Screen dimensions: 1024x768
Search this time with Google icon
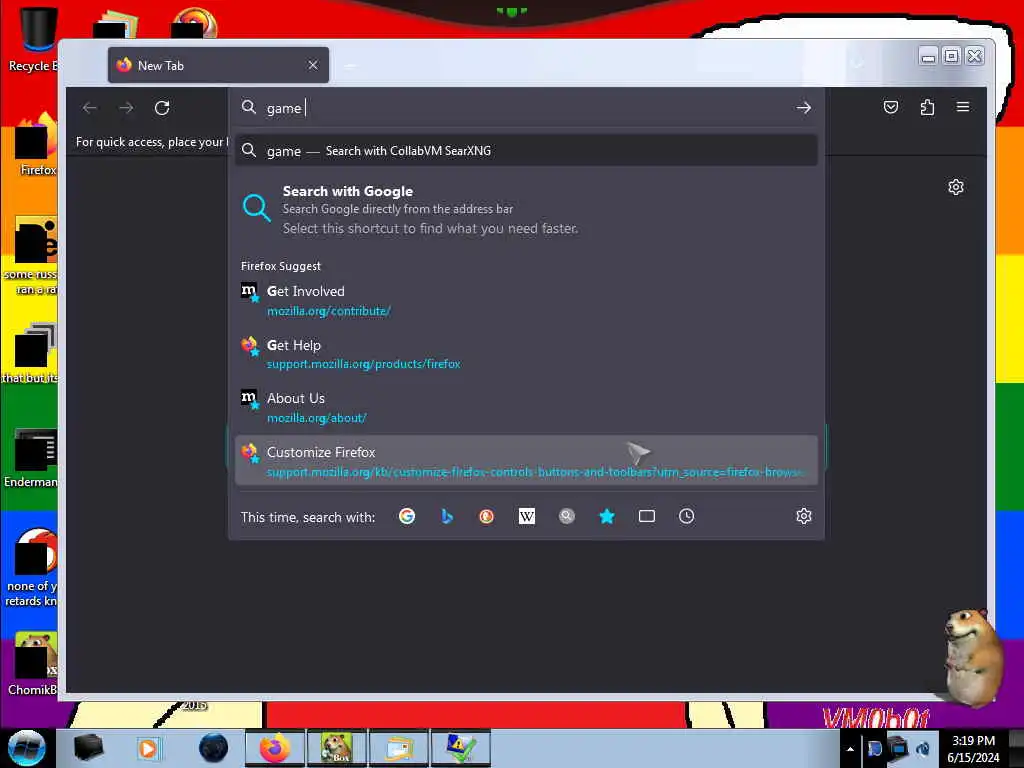coord(407,517)
